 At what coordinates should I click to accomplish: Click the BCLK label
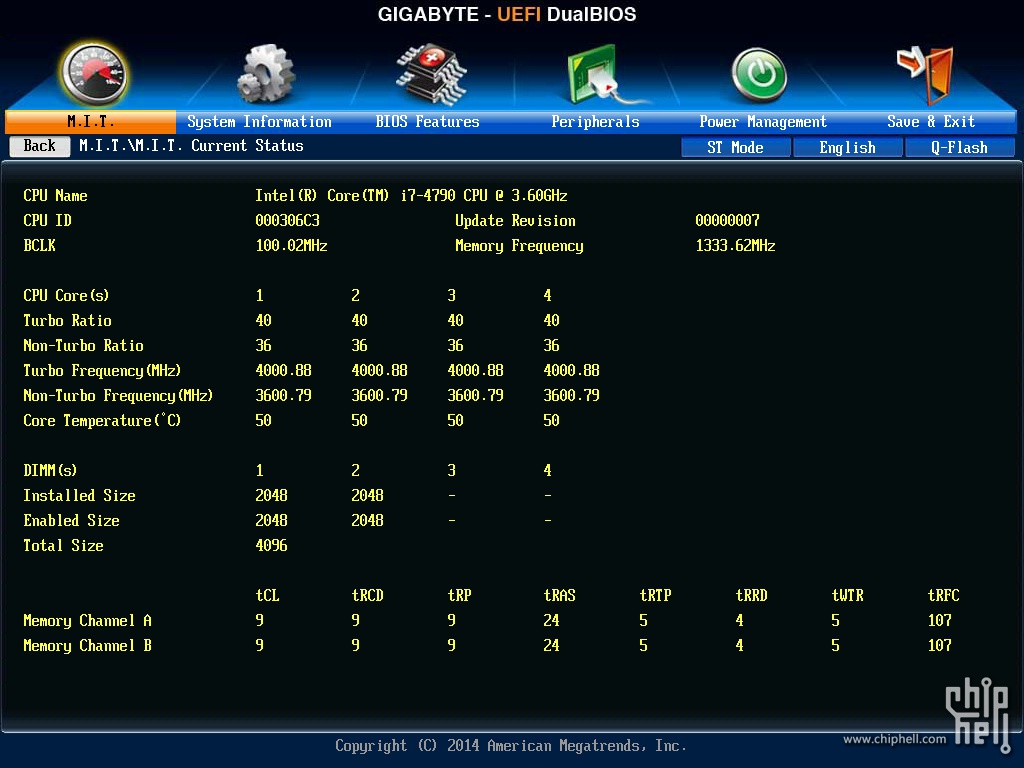(39, 246)
